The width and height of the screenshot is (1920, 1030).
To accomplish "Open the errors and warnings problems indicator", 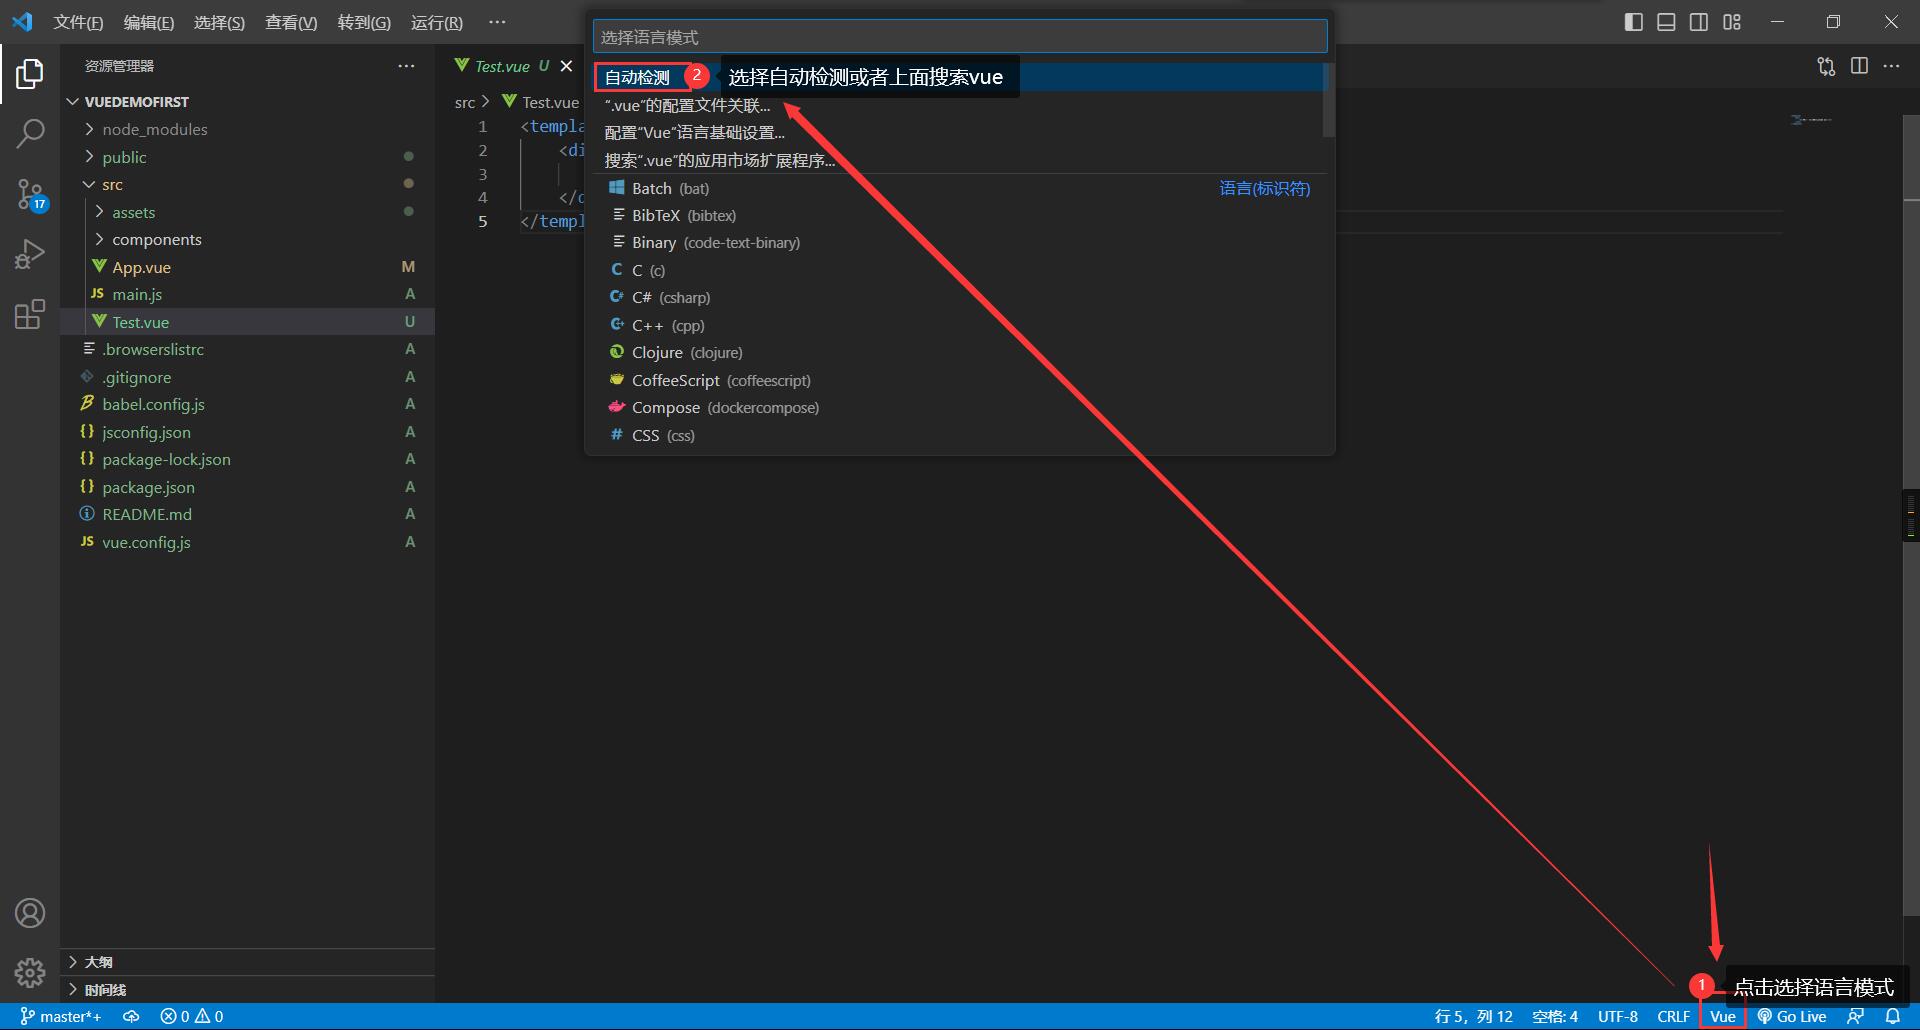I will pyautogui.click(x=192, y=1016).
